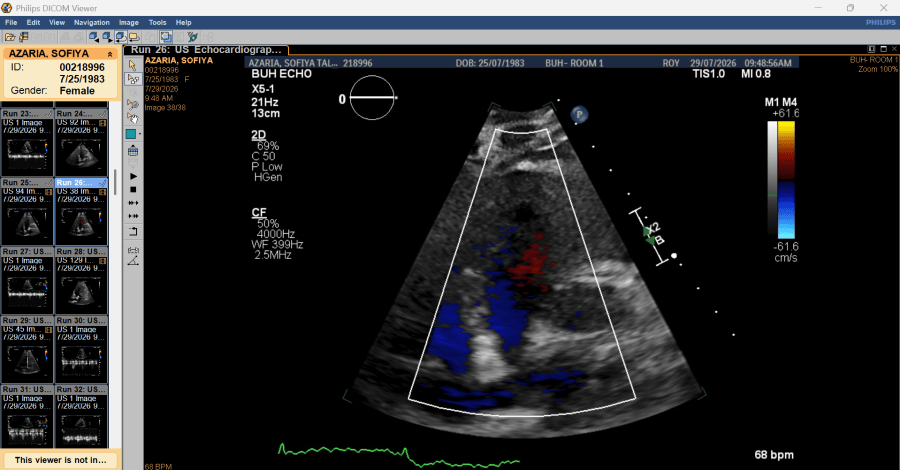Click the teal annotation color swatch

[131, 134]
